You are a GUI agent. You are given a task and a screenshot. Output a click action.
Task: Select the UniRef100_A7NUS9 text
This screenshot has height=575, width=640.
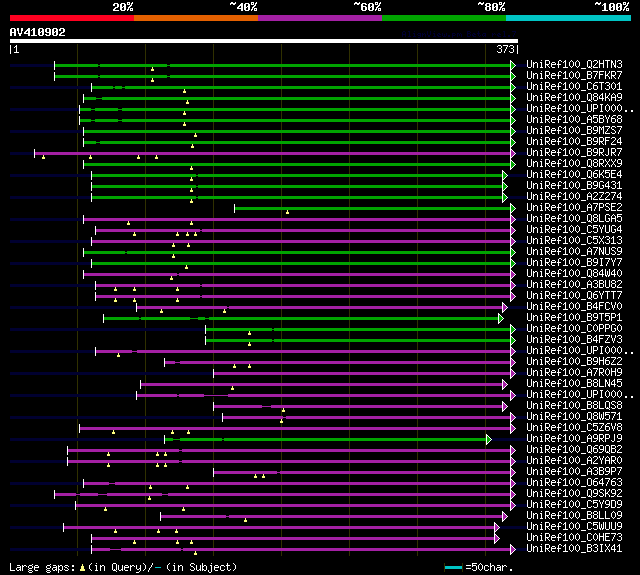(x=574, y=252)
